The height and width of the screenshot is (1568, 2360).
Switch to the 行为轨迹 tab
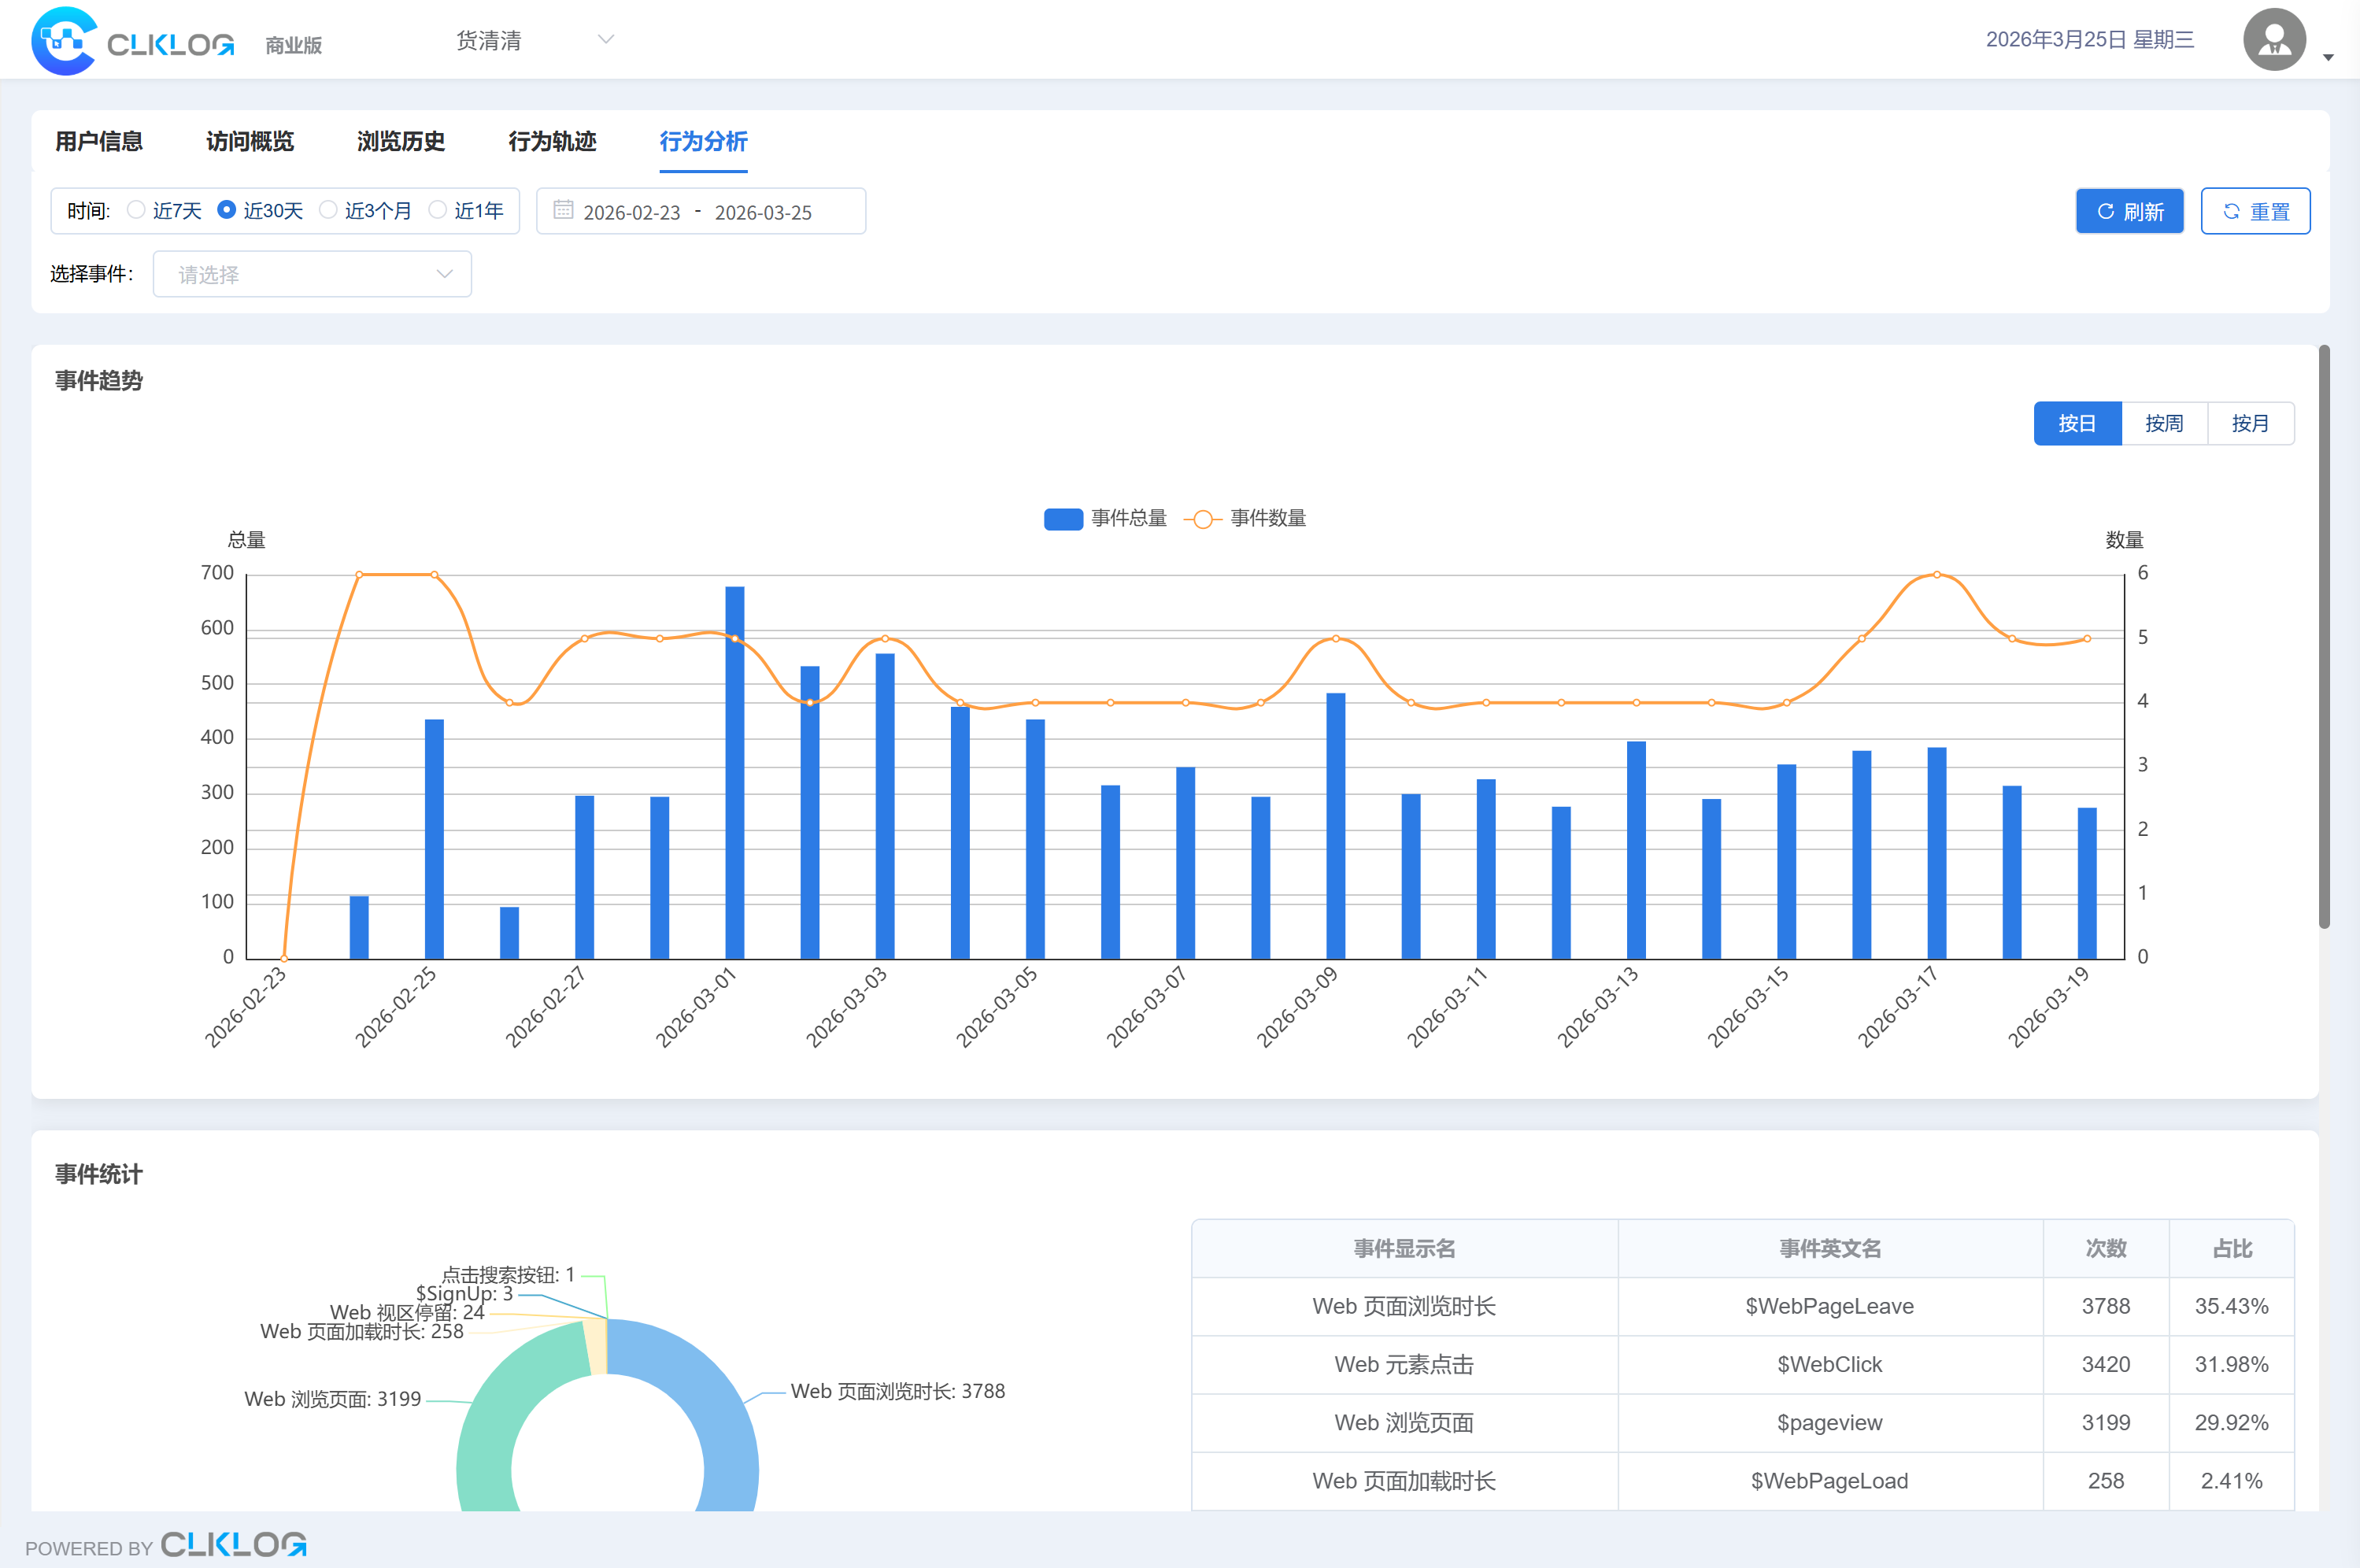(552, 141)
